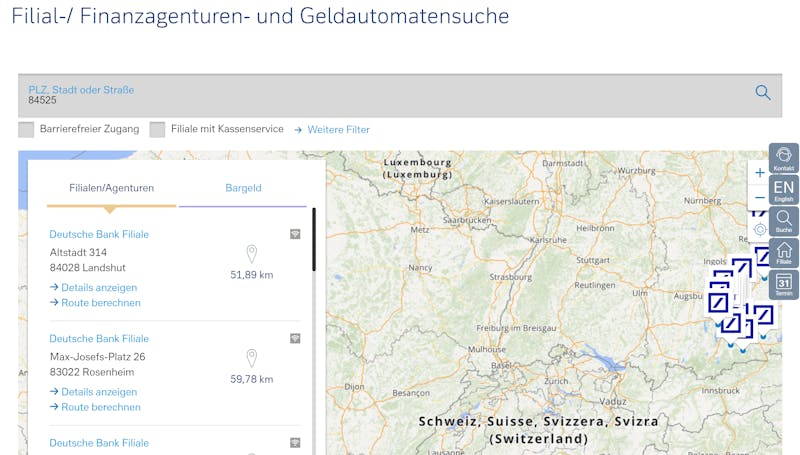Open the Deutsche Bank Filiale Landshut link
Viewport: 800px width, 455px height.
99,234
